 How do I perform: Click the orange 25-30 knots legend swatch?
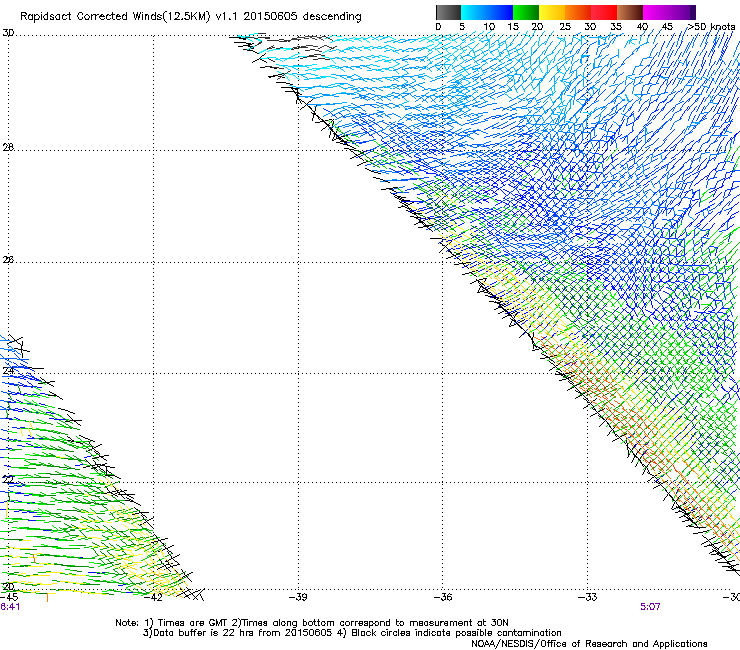[x=578, y=12]
